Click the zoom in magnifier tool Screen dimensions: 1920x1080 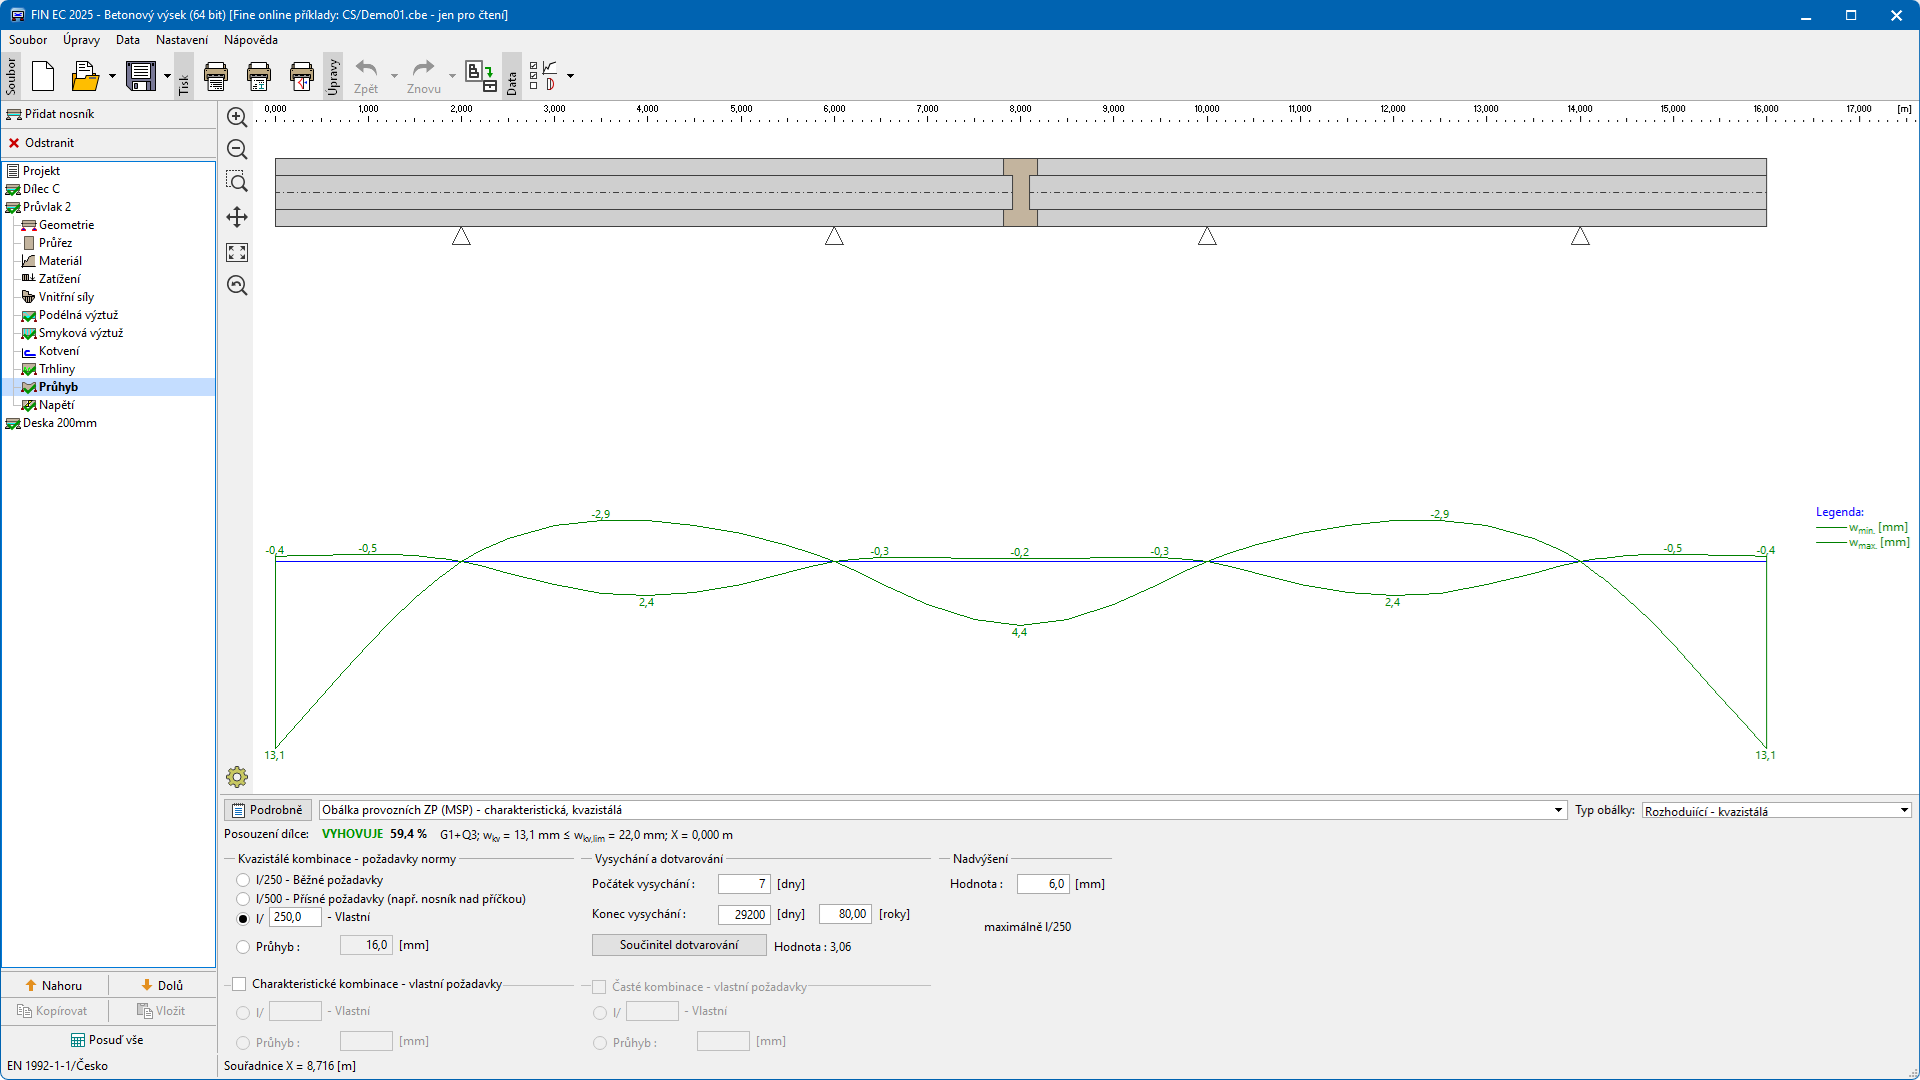point(237,118)
